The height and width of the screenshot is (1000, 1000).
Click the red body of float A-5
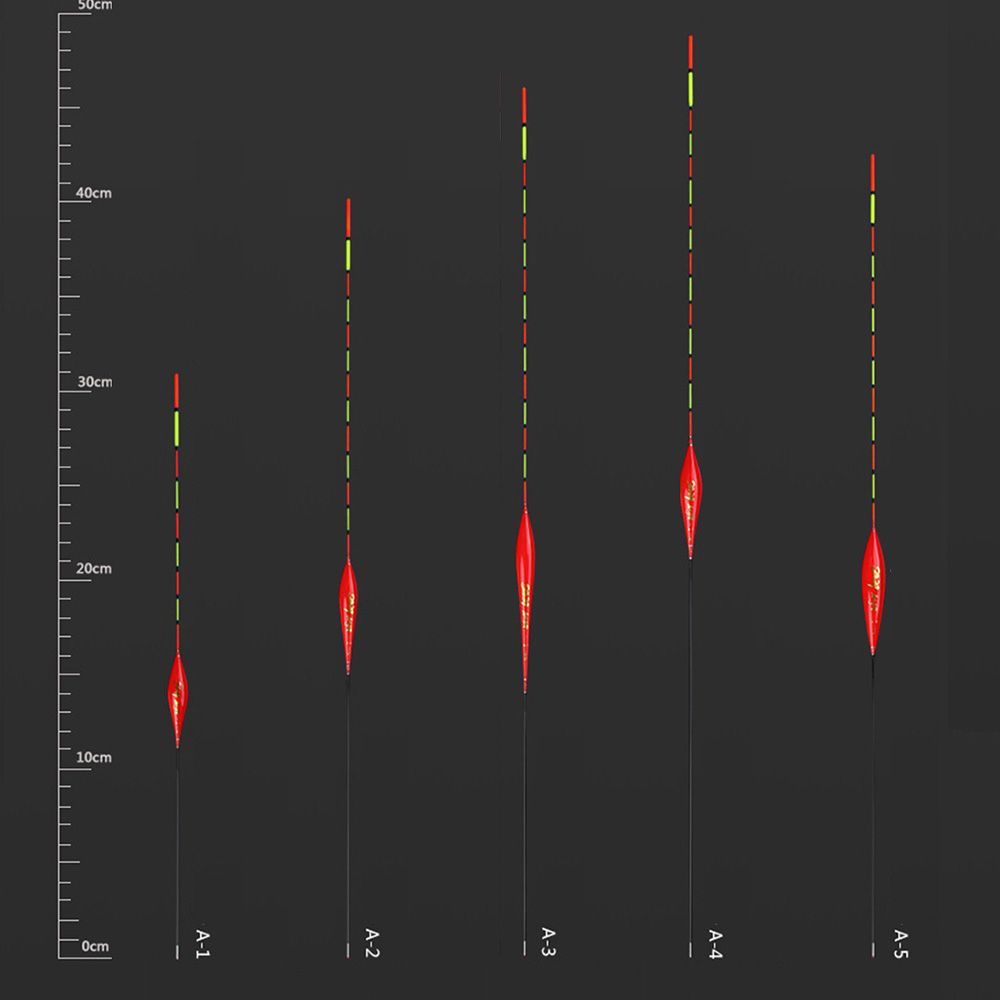coord(873,590)
